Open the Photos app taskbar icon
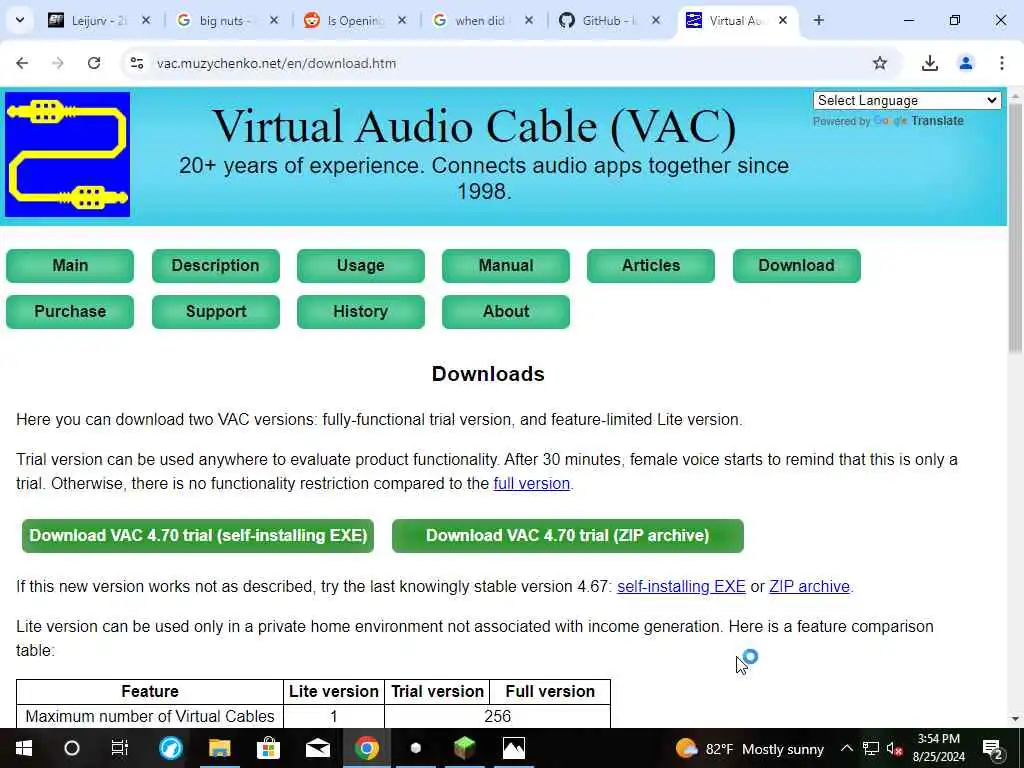This screenshot has height=768, width=1024. [513, 748]
